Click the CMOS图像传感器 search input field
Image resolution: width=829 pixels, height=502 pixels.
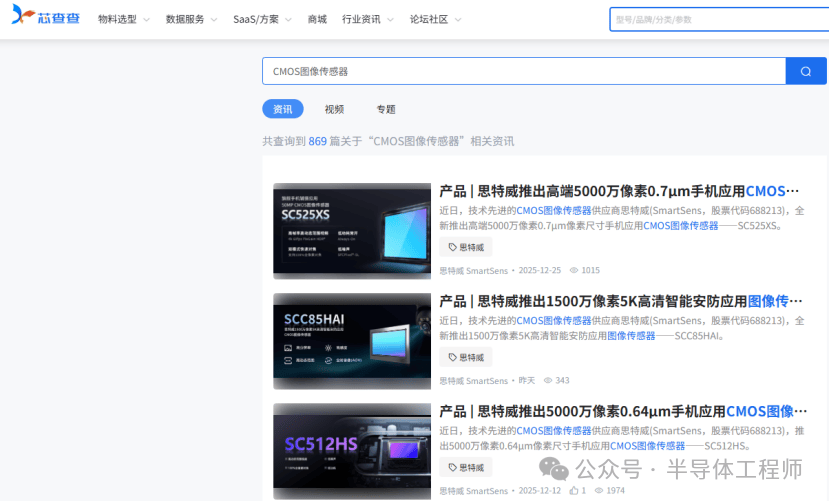524,71
